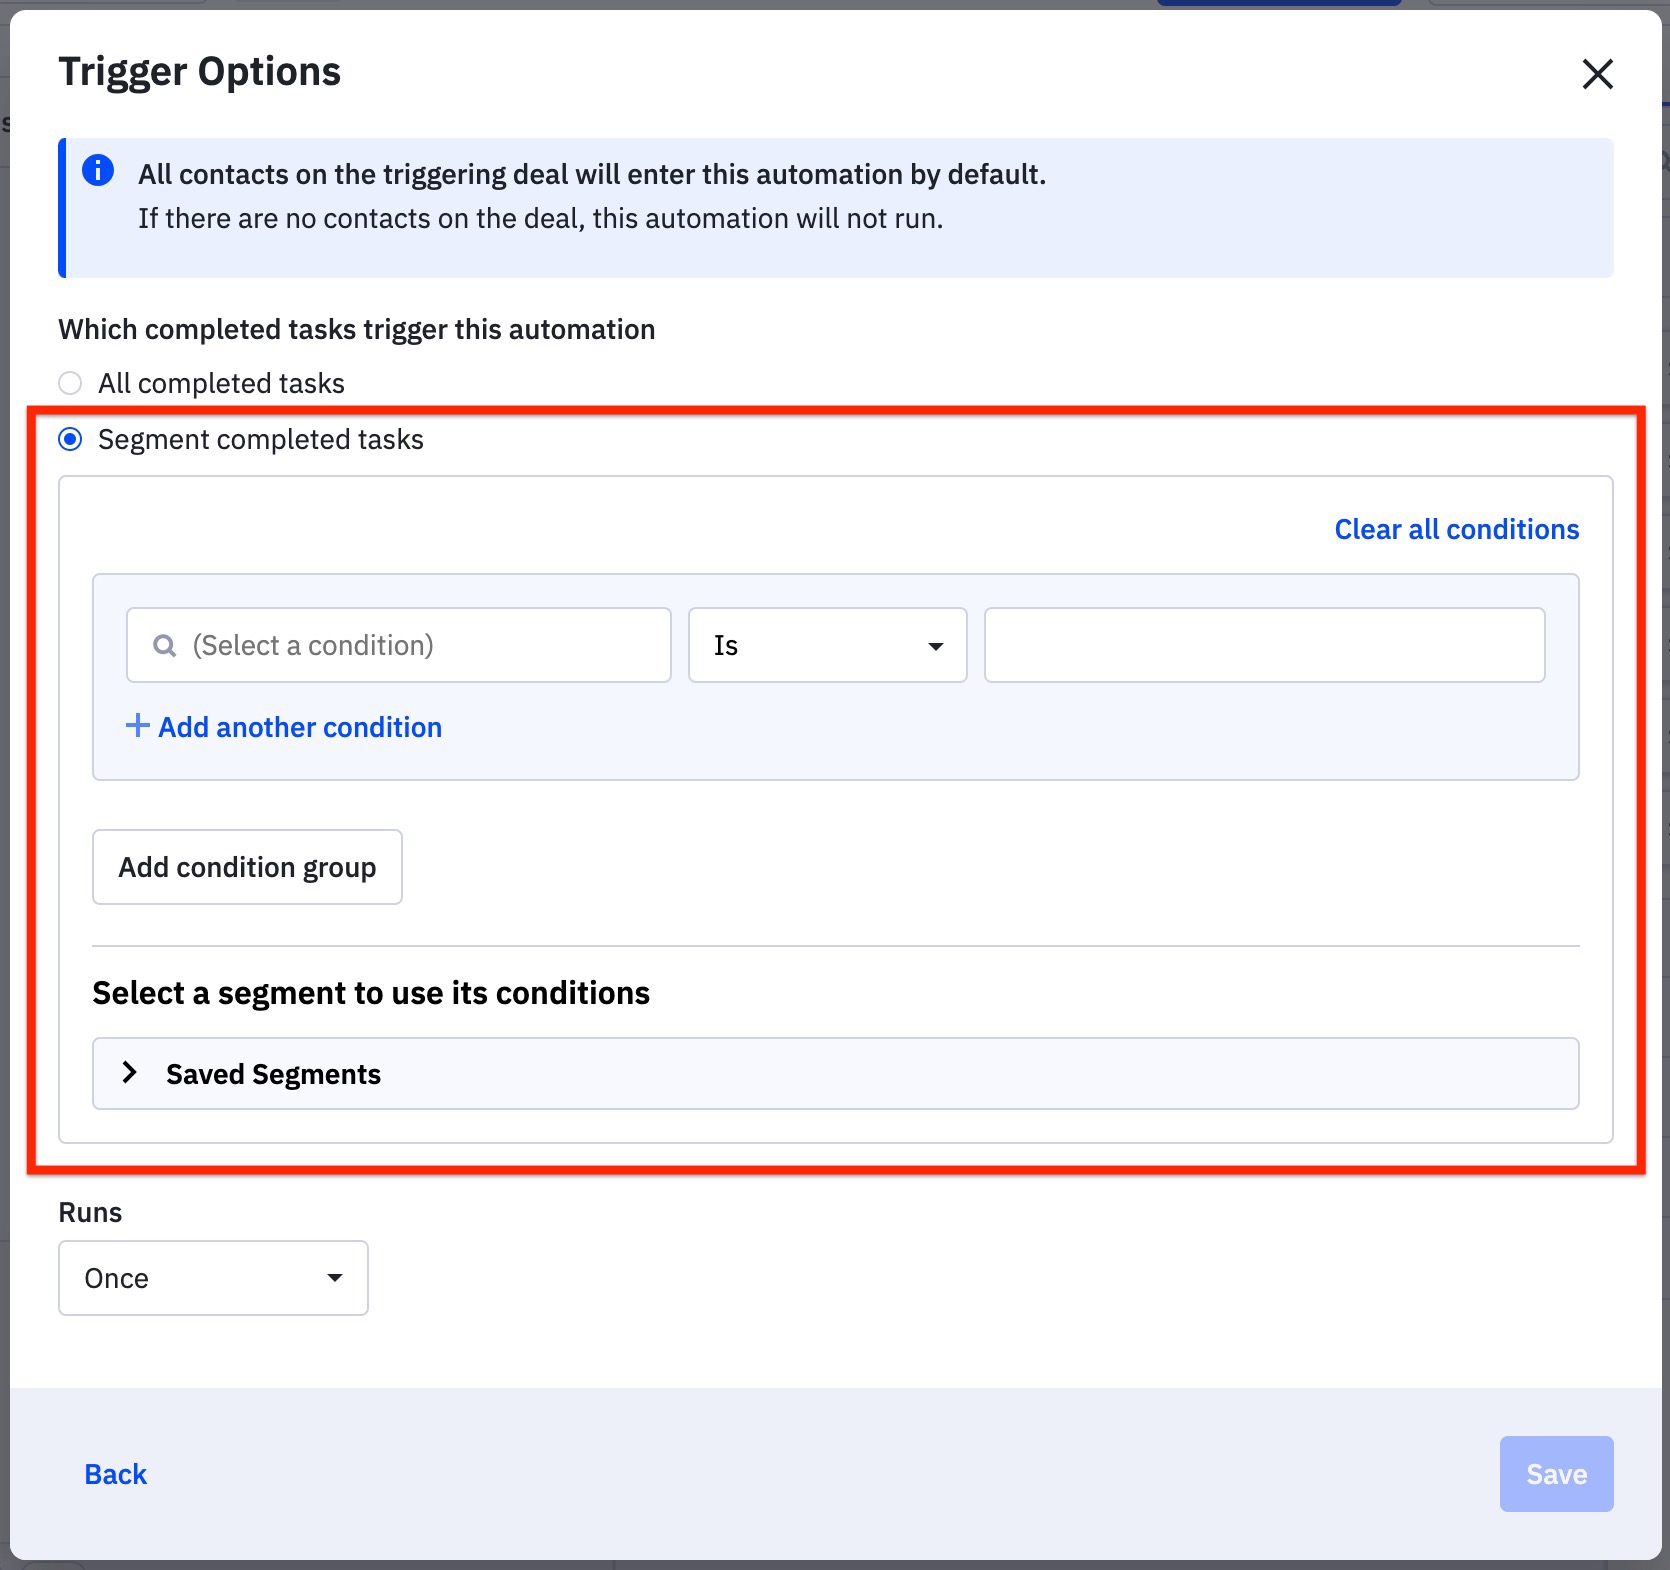The width and height of the screenshot is (1670, 1570).
Task: Open the Is comparison dropdown
Action: click(x=826, y=646)
